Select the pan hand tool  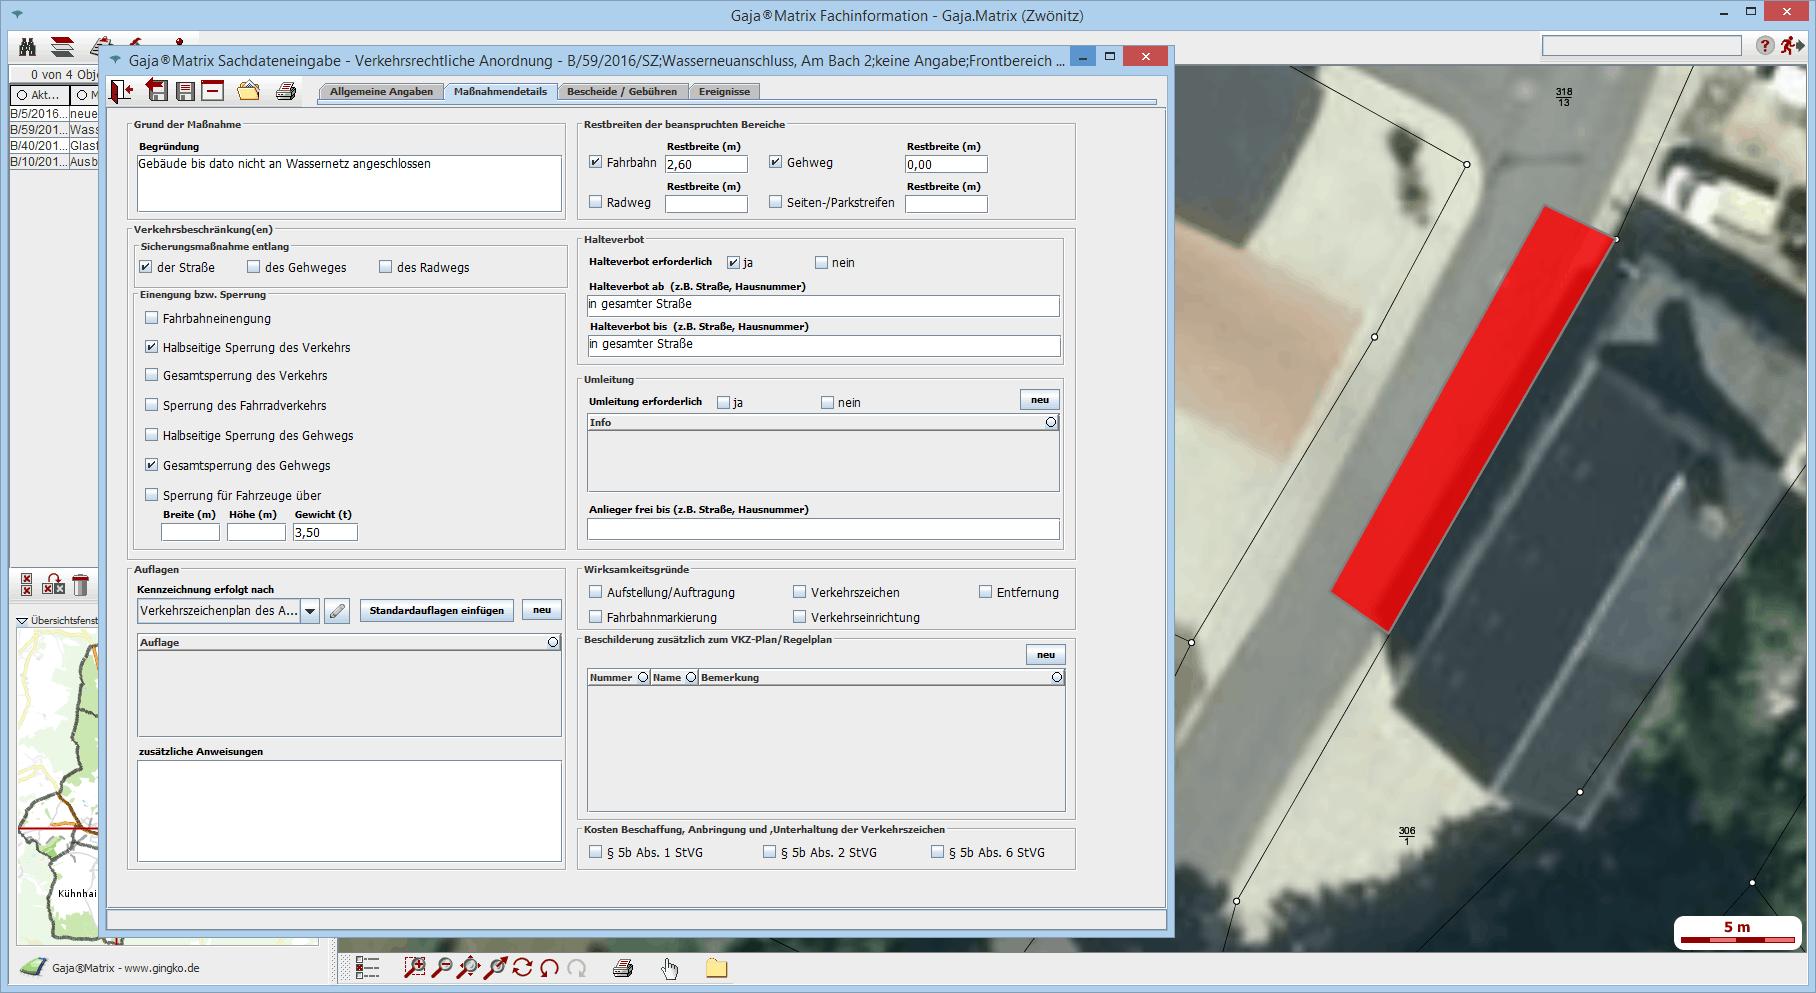[669, 968]
